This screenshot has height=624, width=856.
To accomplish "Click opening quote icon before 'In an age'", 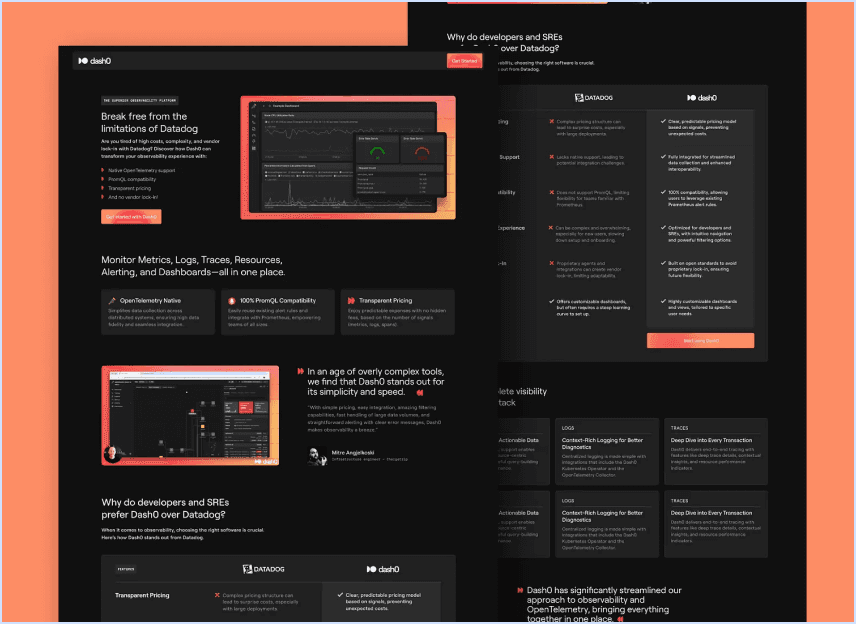I will click(x=300, y=371).
